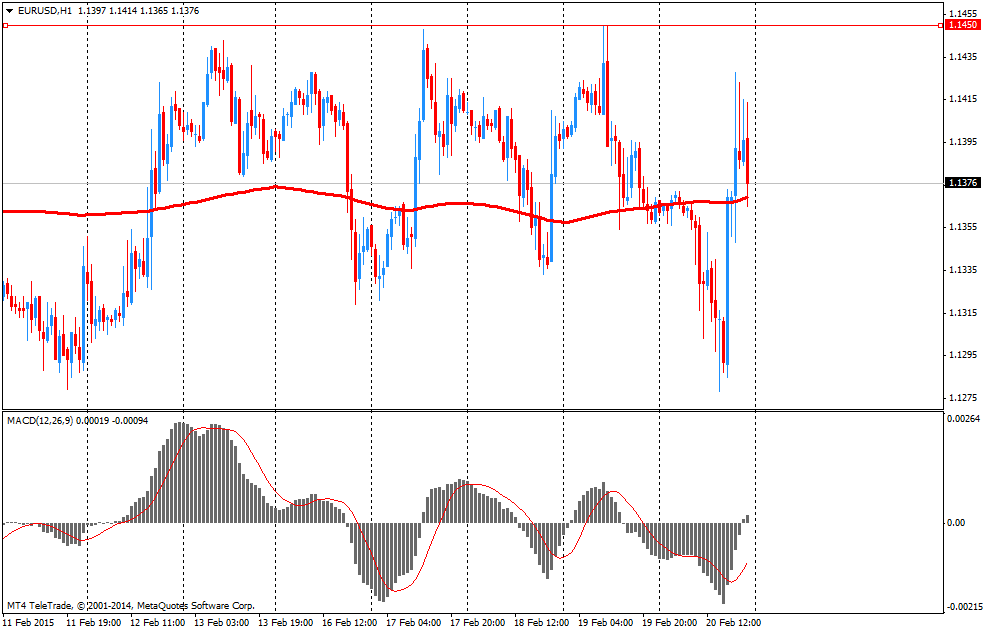This screenshot has width=983, height=631.
Task: Click the 20 Feb 12:00 time label
Action: (x=733, y=622)
